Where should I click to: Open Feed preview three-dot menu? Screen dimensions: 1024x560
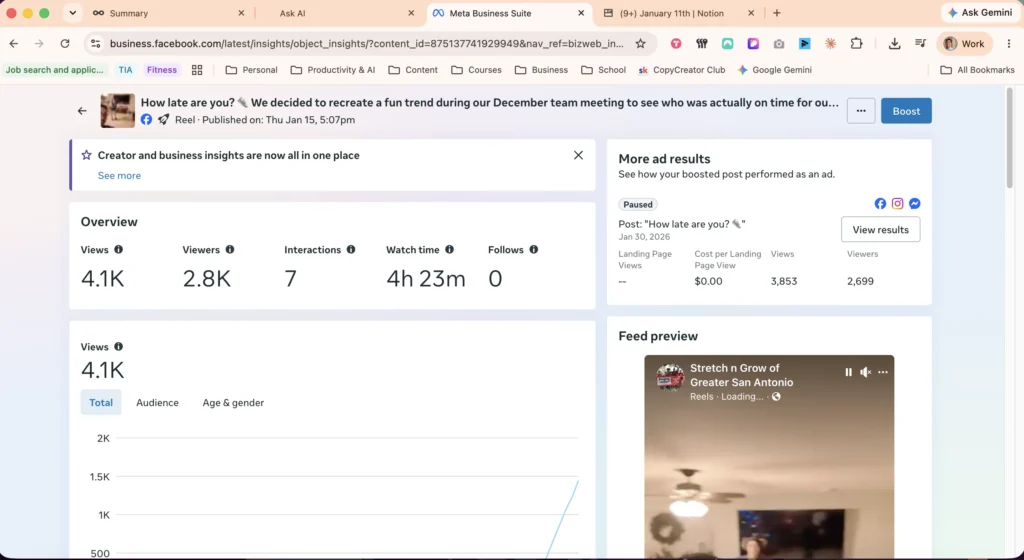coord(883,372)
